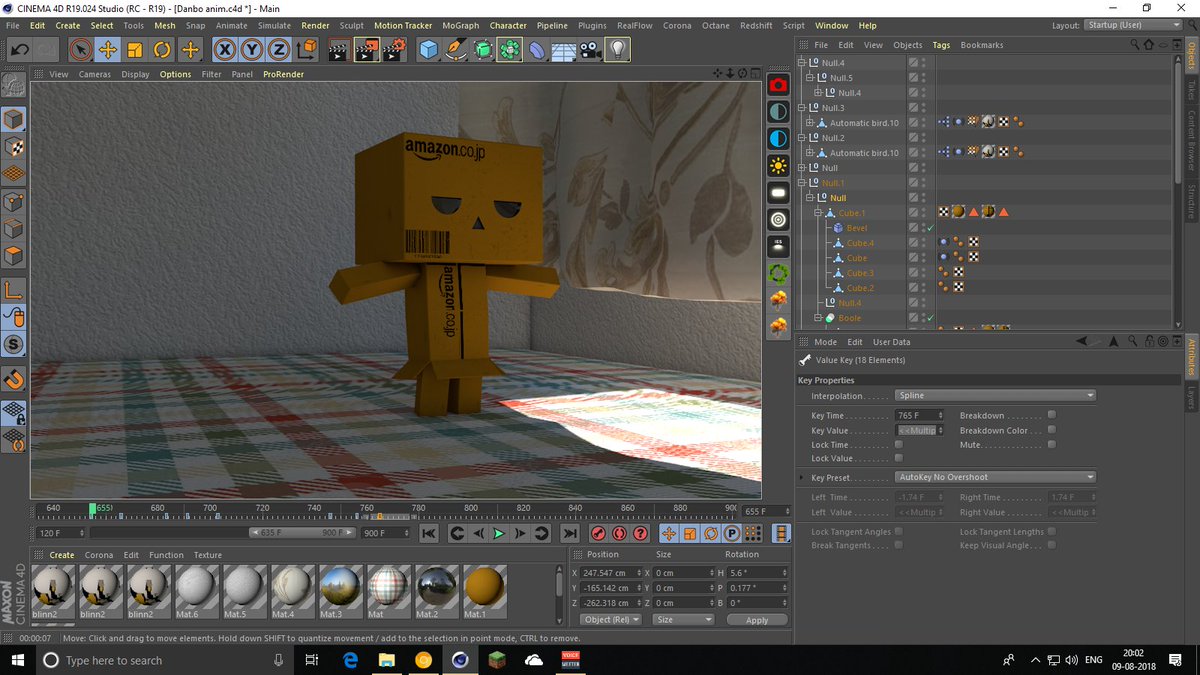Select the Live Selection tool
1200x675 pixels.
click(81, 49)
